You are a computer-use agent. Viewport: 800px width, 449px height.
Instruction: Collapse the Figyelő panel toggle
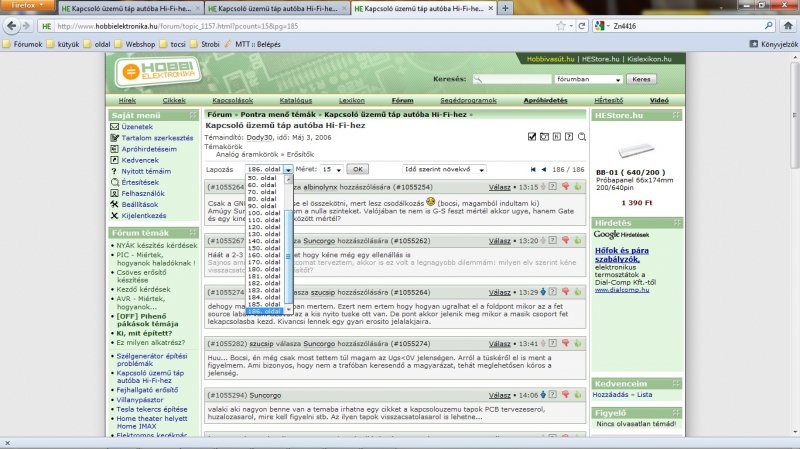tap(677, 413)
